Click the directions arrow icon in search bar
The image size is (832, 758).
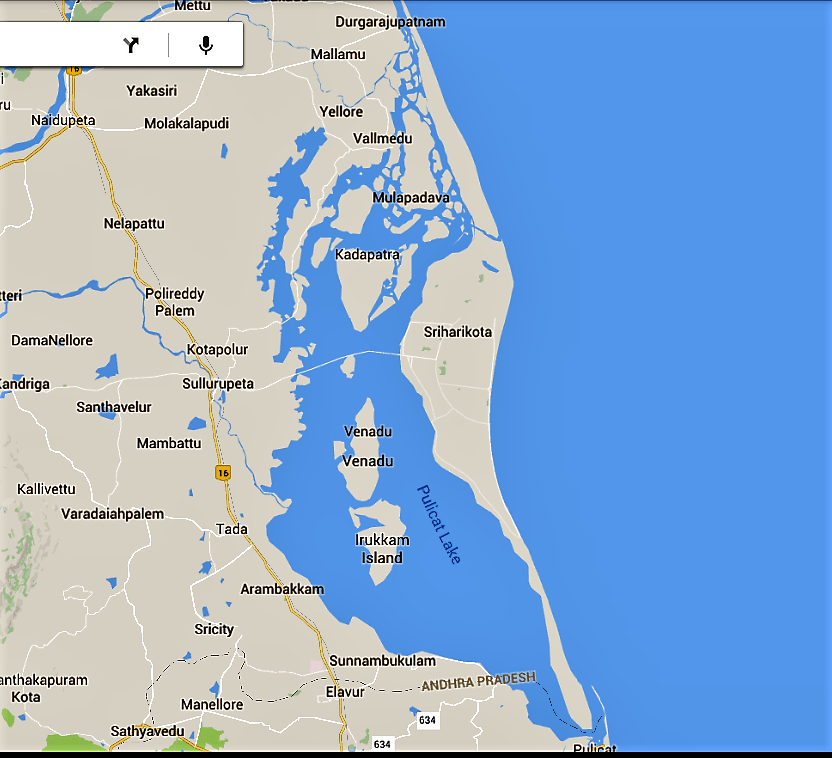(x=132, y=45)
